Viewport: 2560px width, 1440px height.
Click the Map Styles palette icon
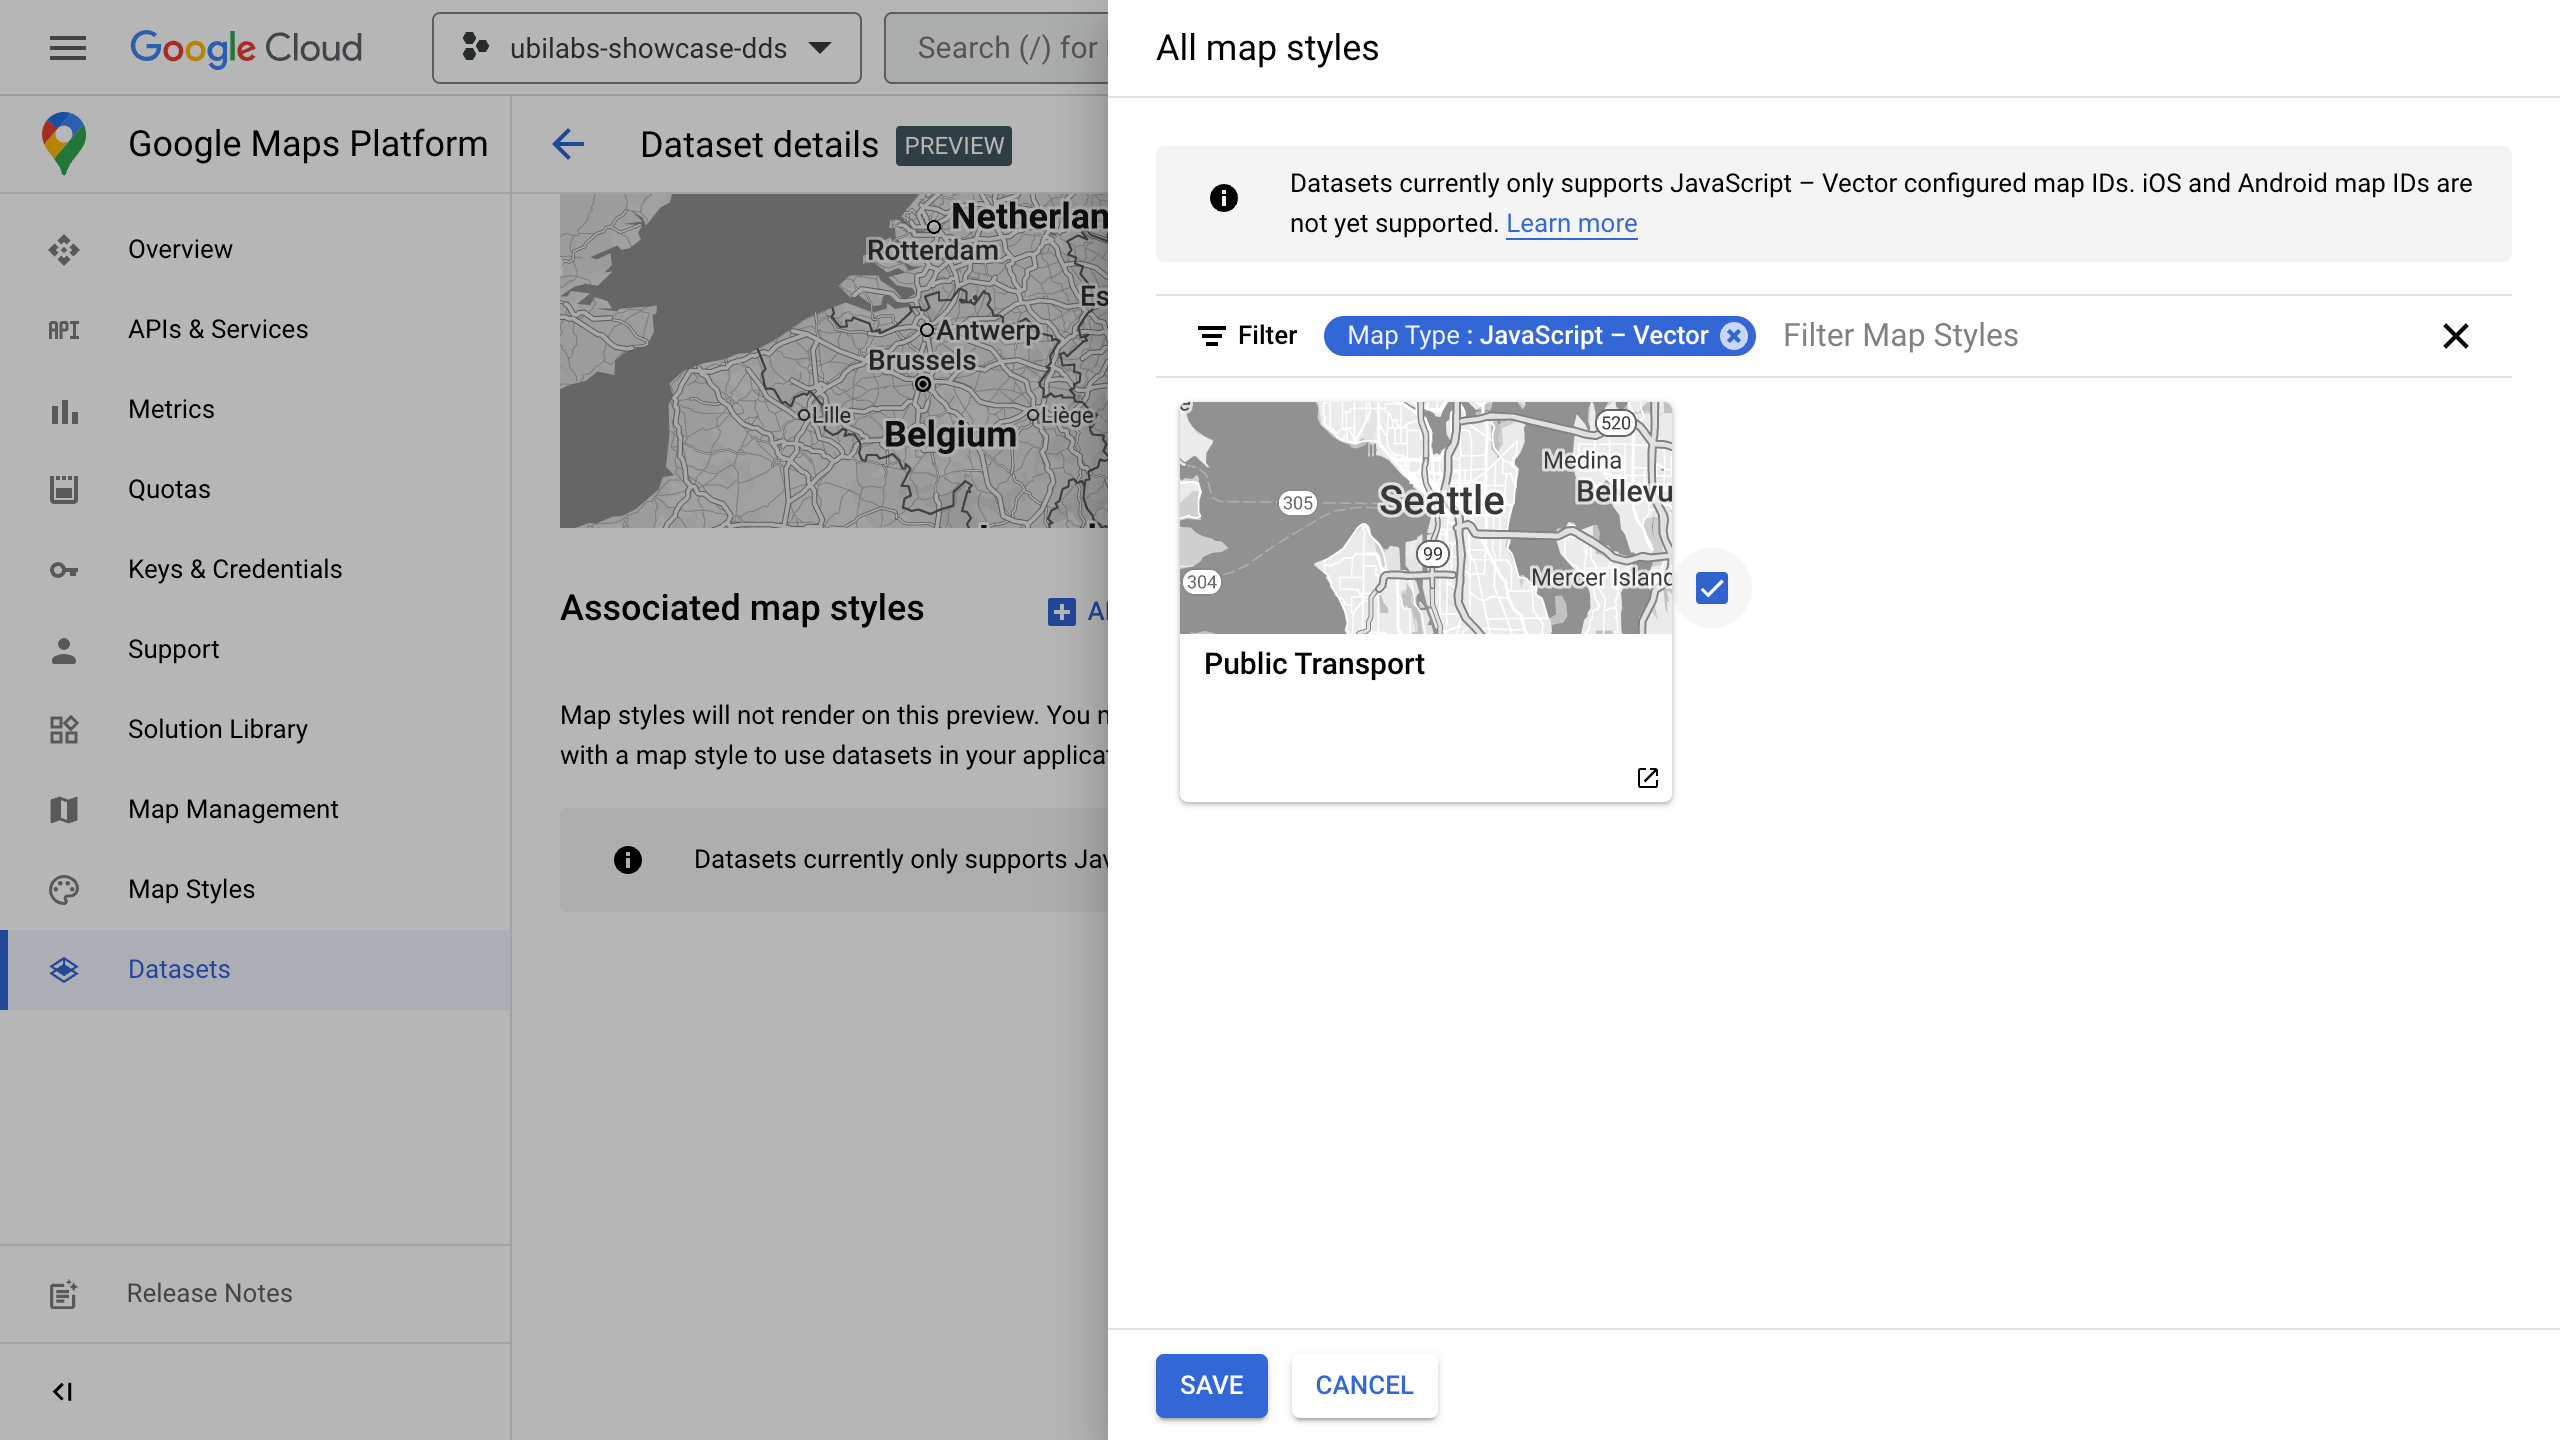coord(64,889)
